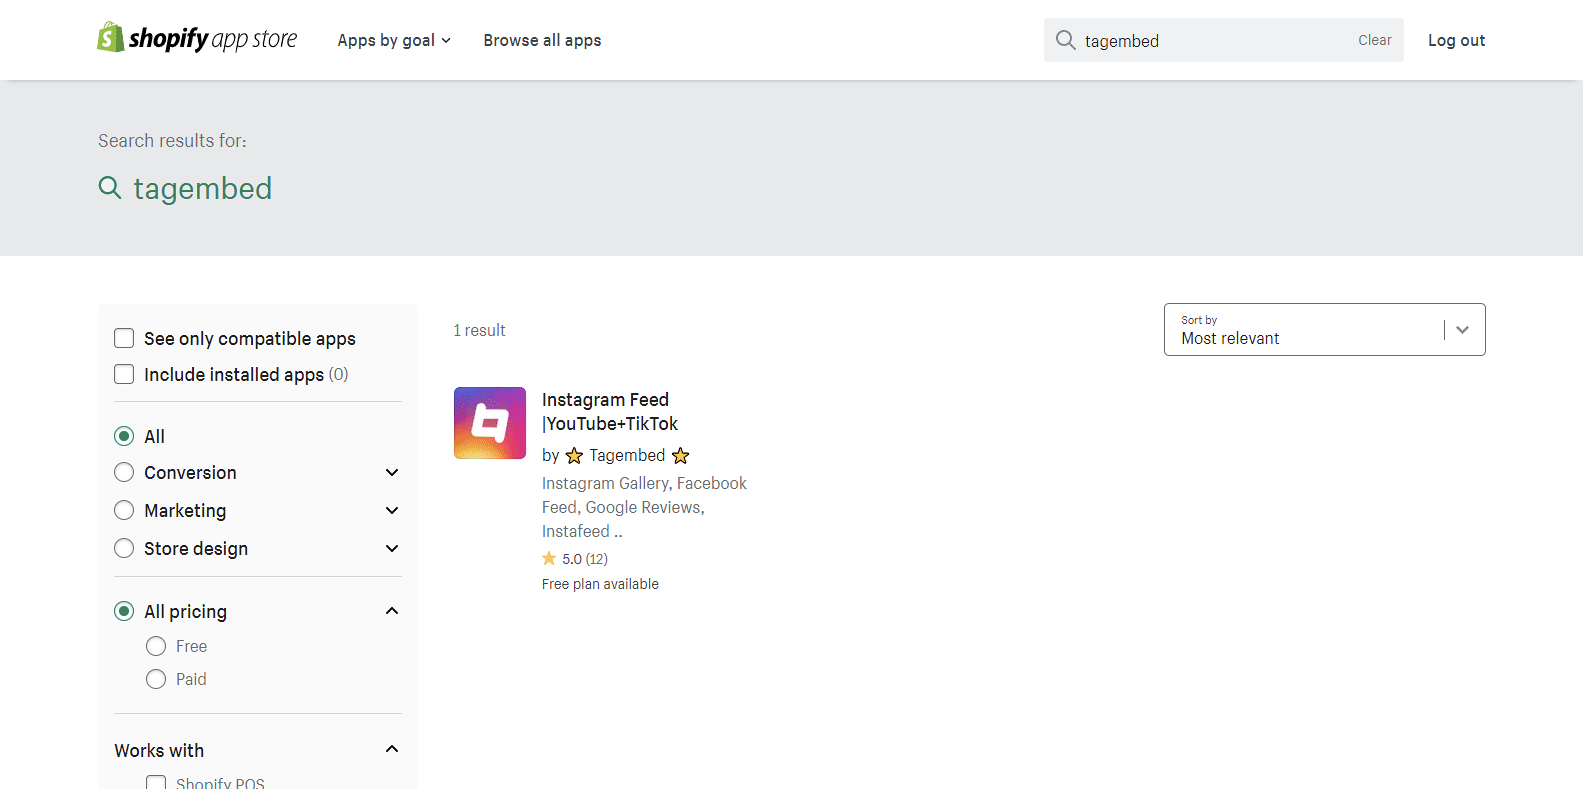Image resolution: width=1583 pixels, height=789 pixels.
Task: Open Instagram Feed |YouTube+TikTok app title
Action: coord(610,411)
